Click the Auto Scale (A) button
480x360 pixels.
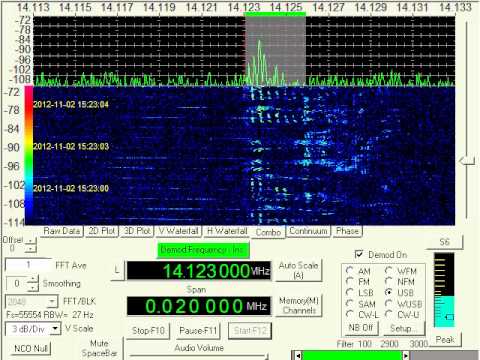click(x=298, y=270)
